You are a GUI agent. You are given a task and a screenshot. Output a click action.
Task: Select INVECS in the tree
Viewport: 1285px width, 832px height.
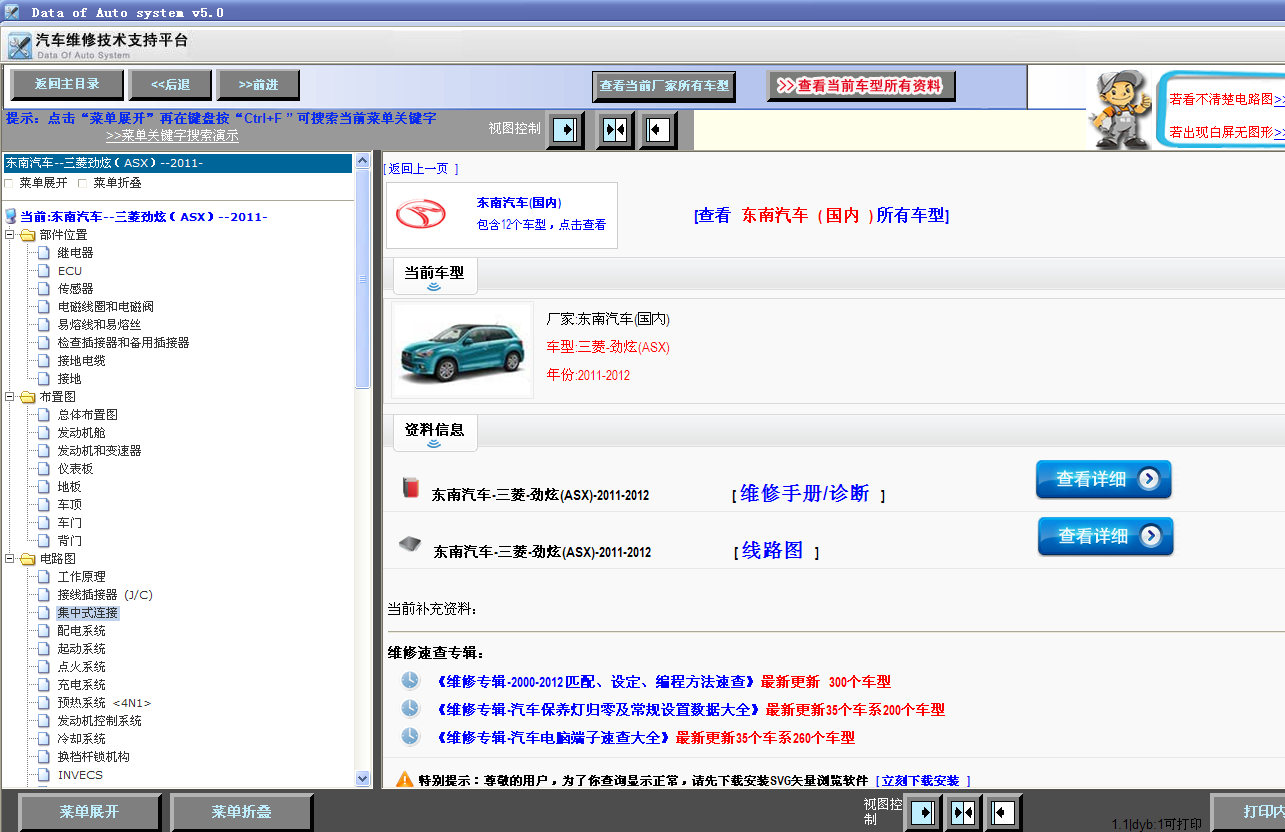point(80,775)
